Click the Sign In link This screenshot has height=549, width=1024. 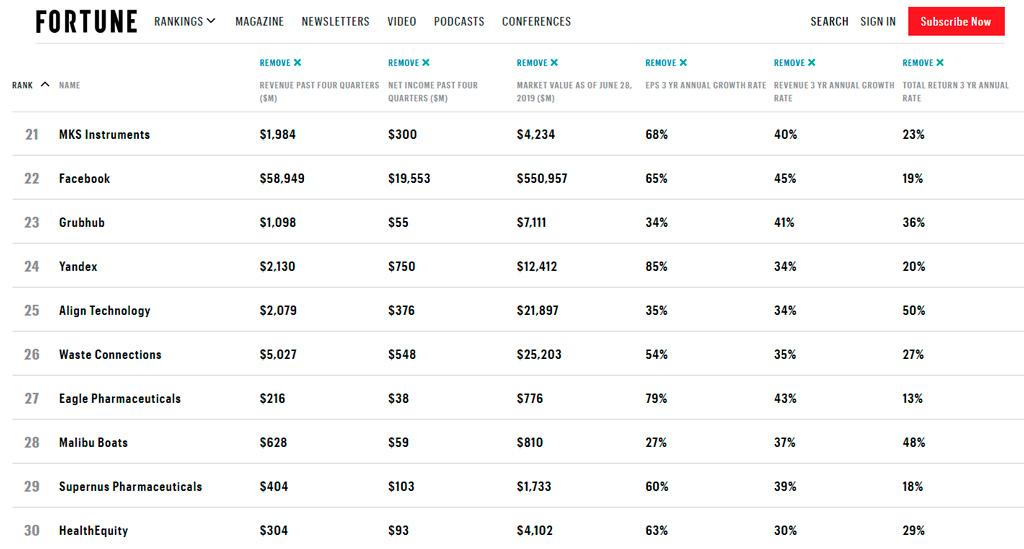coord(878,22)
